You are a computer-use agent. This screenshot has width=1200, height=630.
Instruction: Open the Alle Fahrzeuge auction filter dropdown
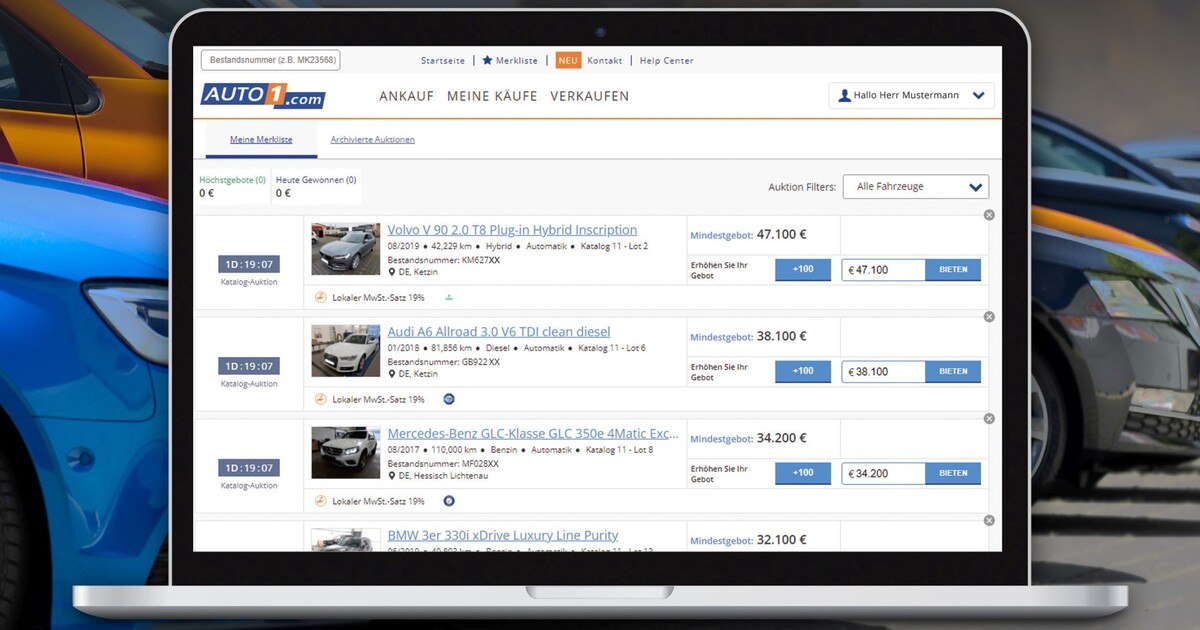pyautogui.click(x=915, y=187)
